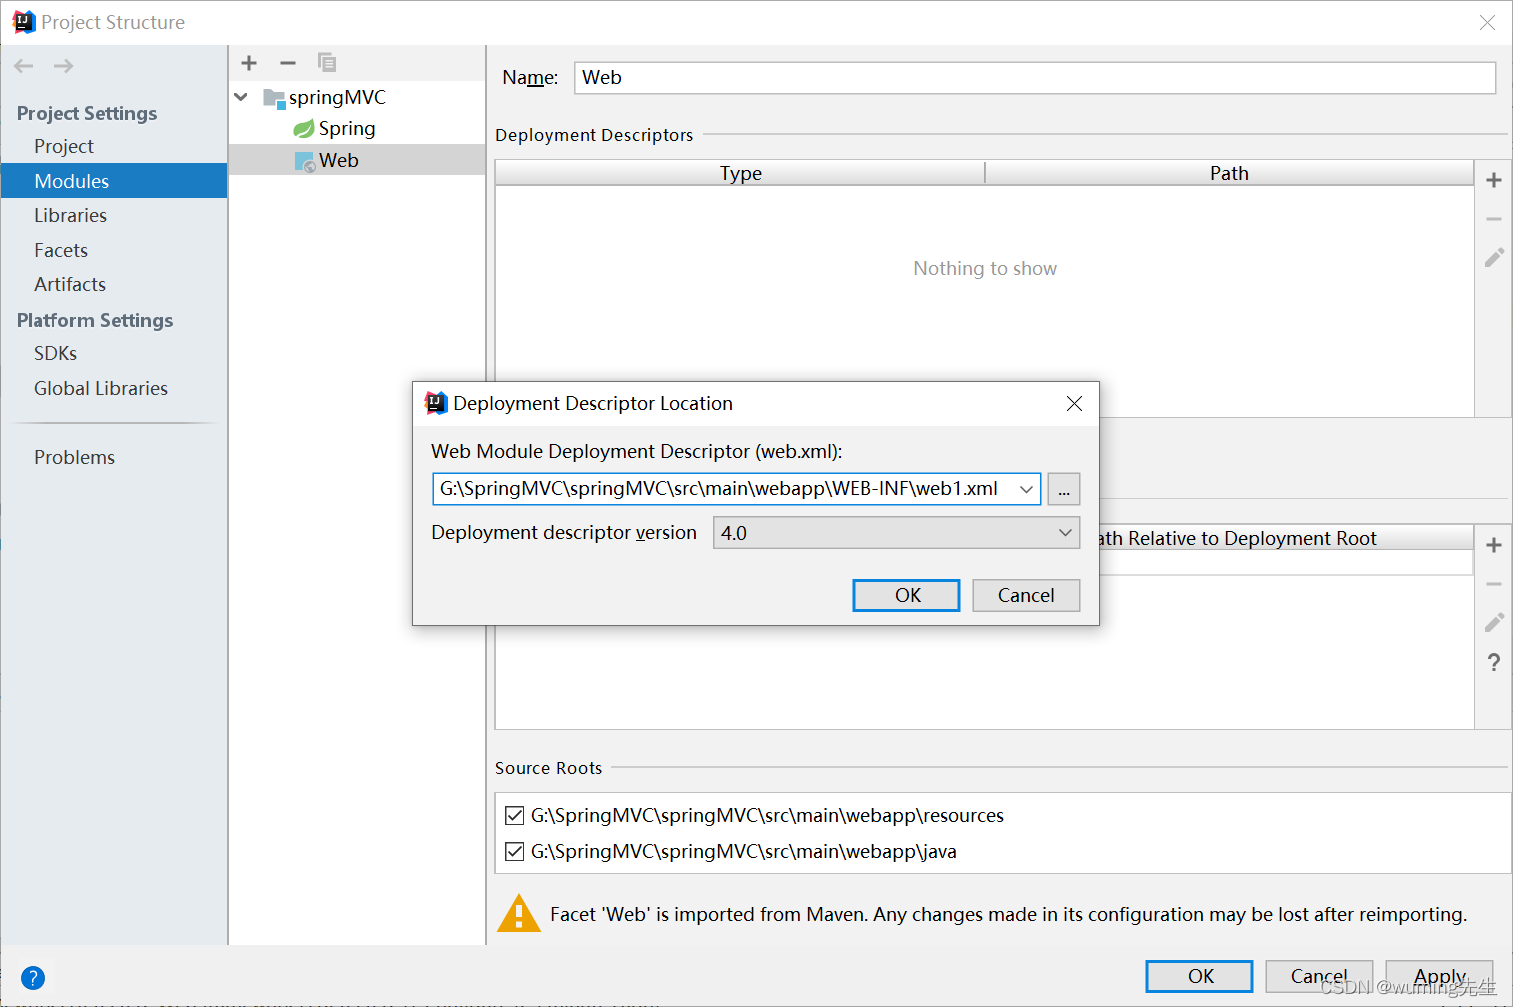Click the Maven import warning icon

(x=519, y=913)
